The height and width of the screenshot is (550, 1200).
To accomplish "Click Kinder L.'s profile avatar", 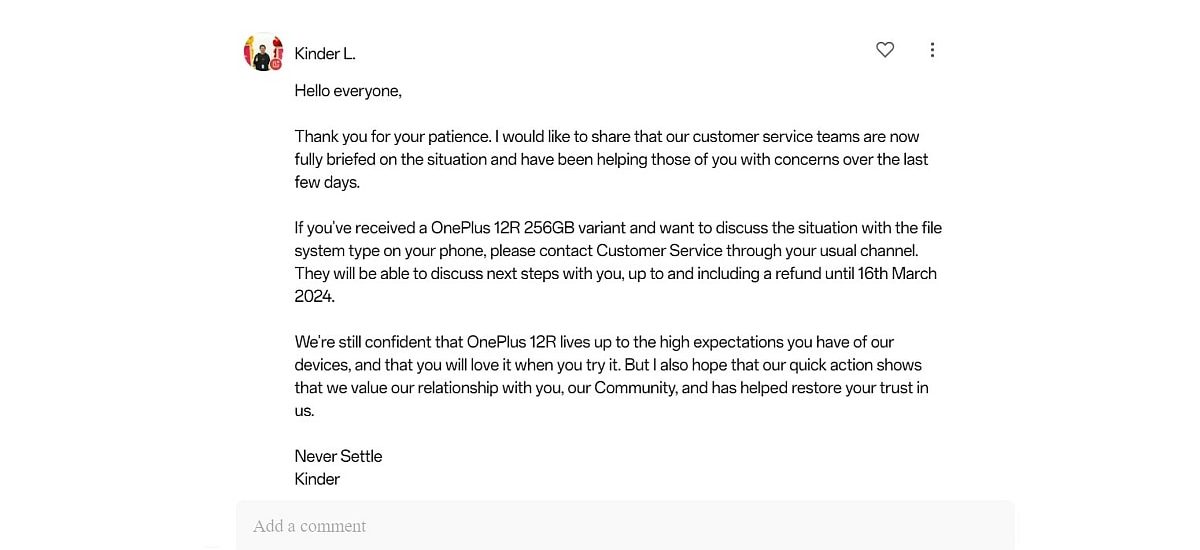I will (x=262, y=52).
